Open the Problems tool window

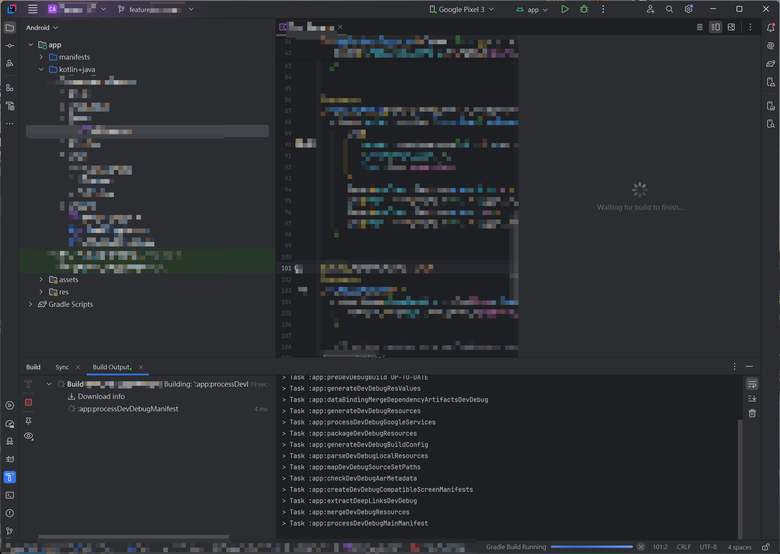pos(9,513)
